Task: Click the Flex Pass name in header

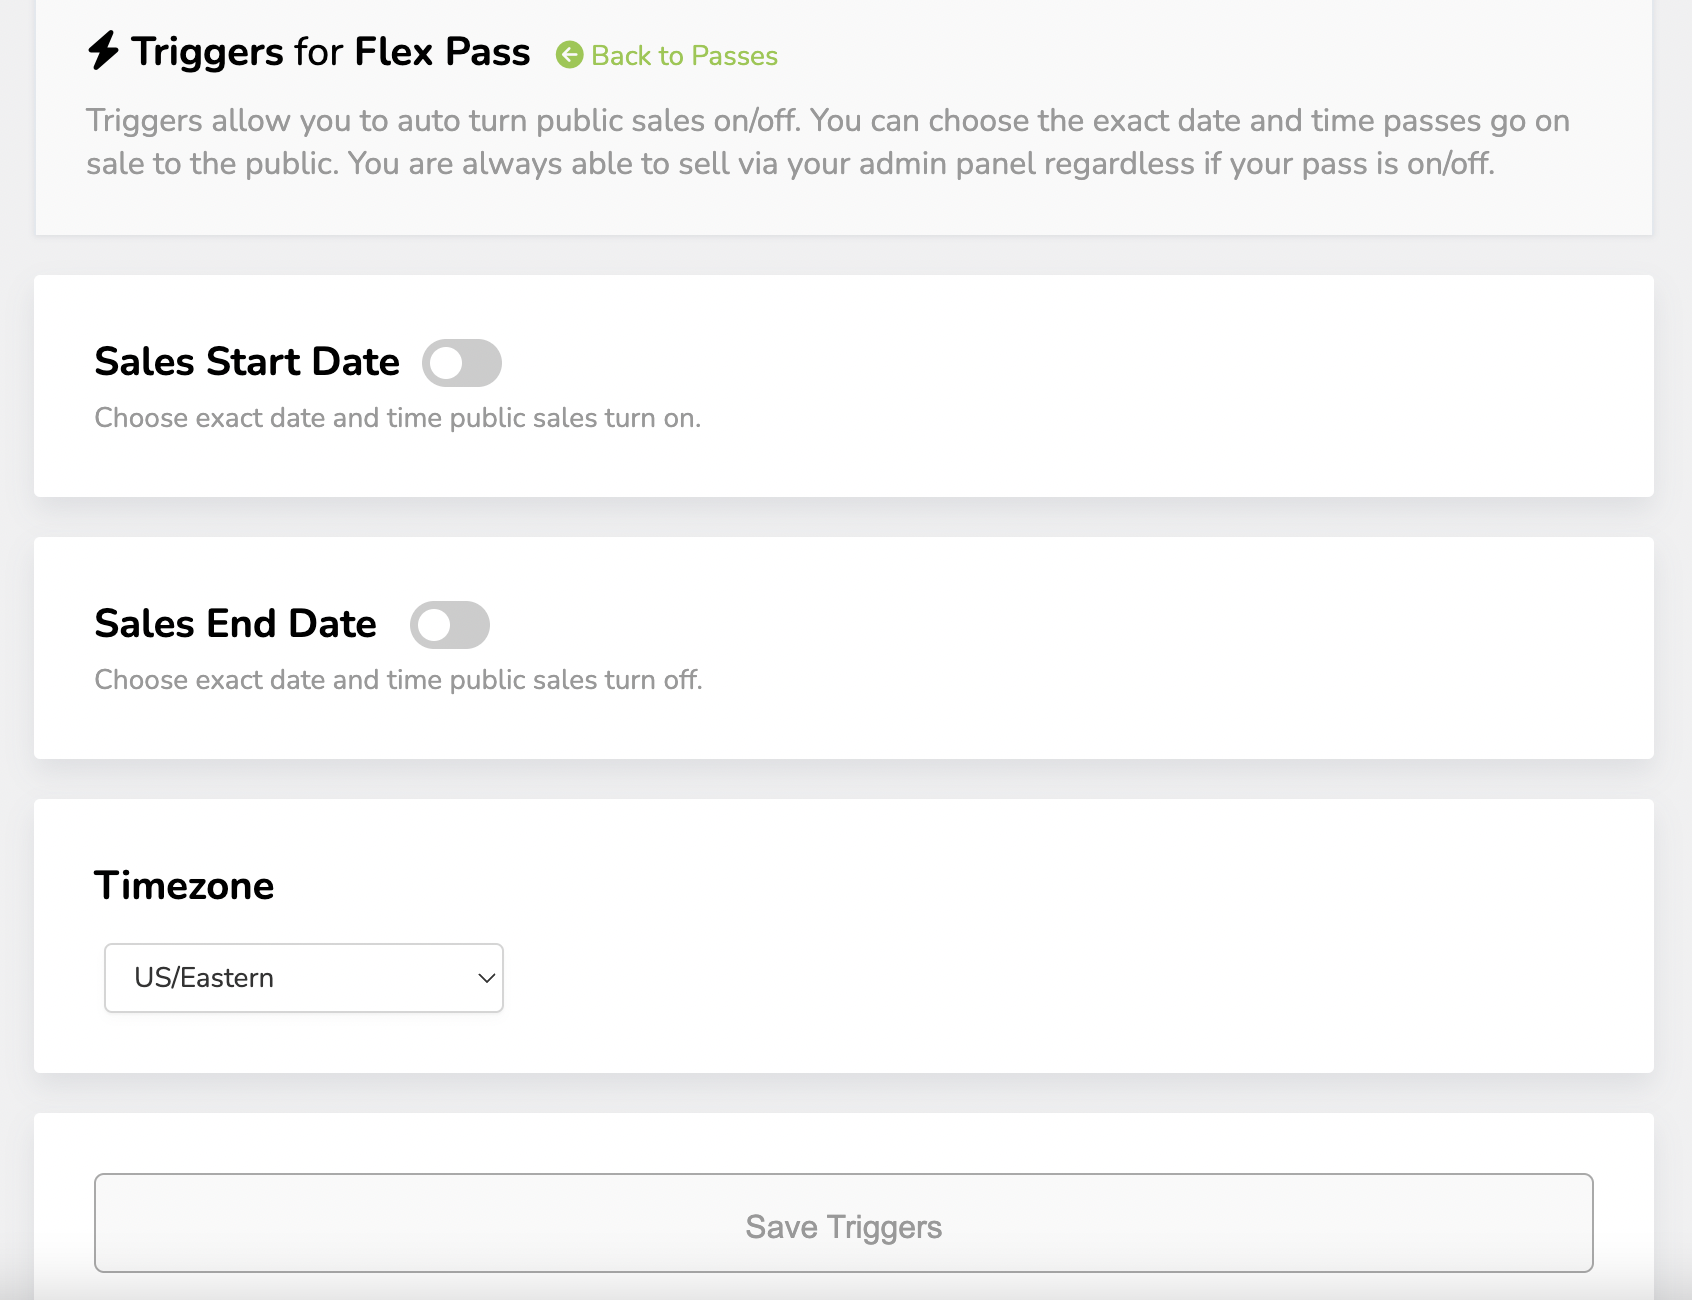Action: tap(442, 52)
